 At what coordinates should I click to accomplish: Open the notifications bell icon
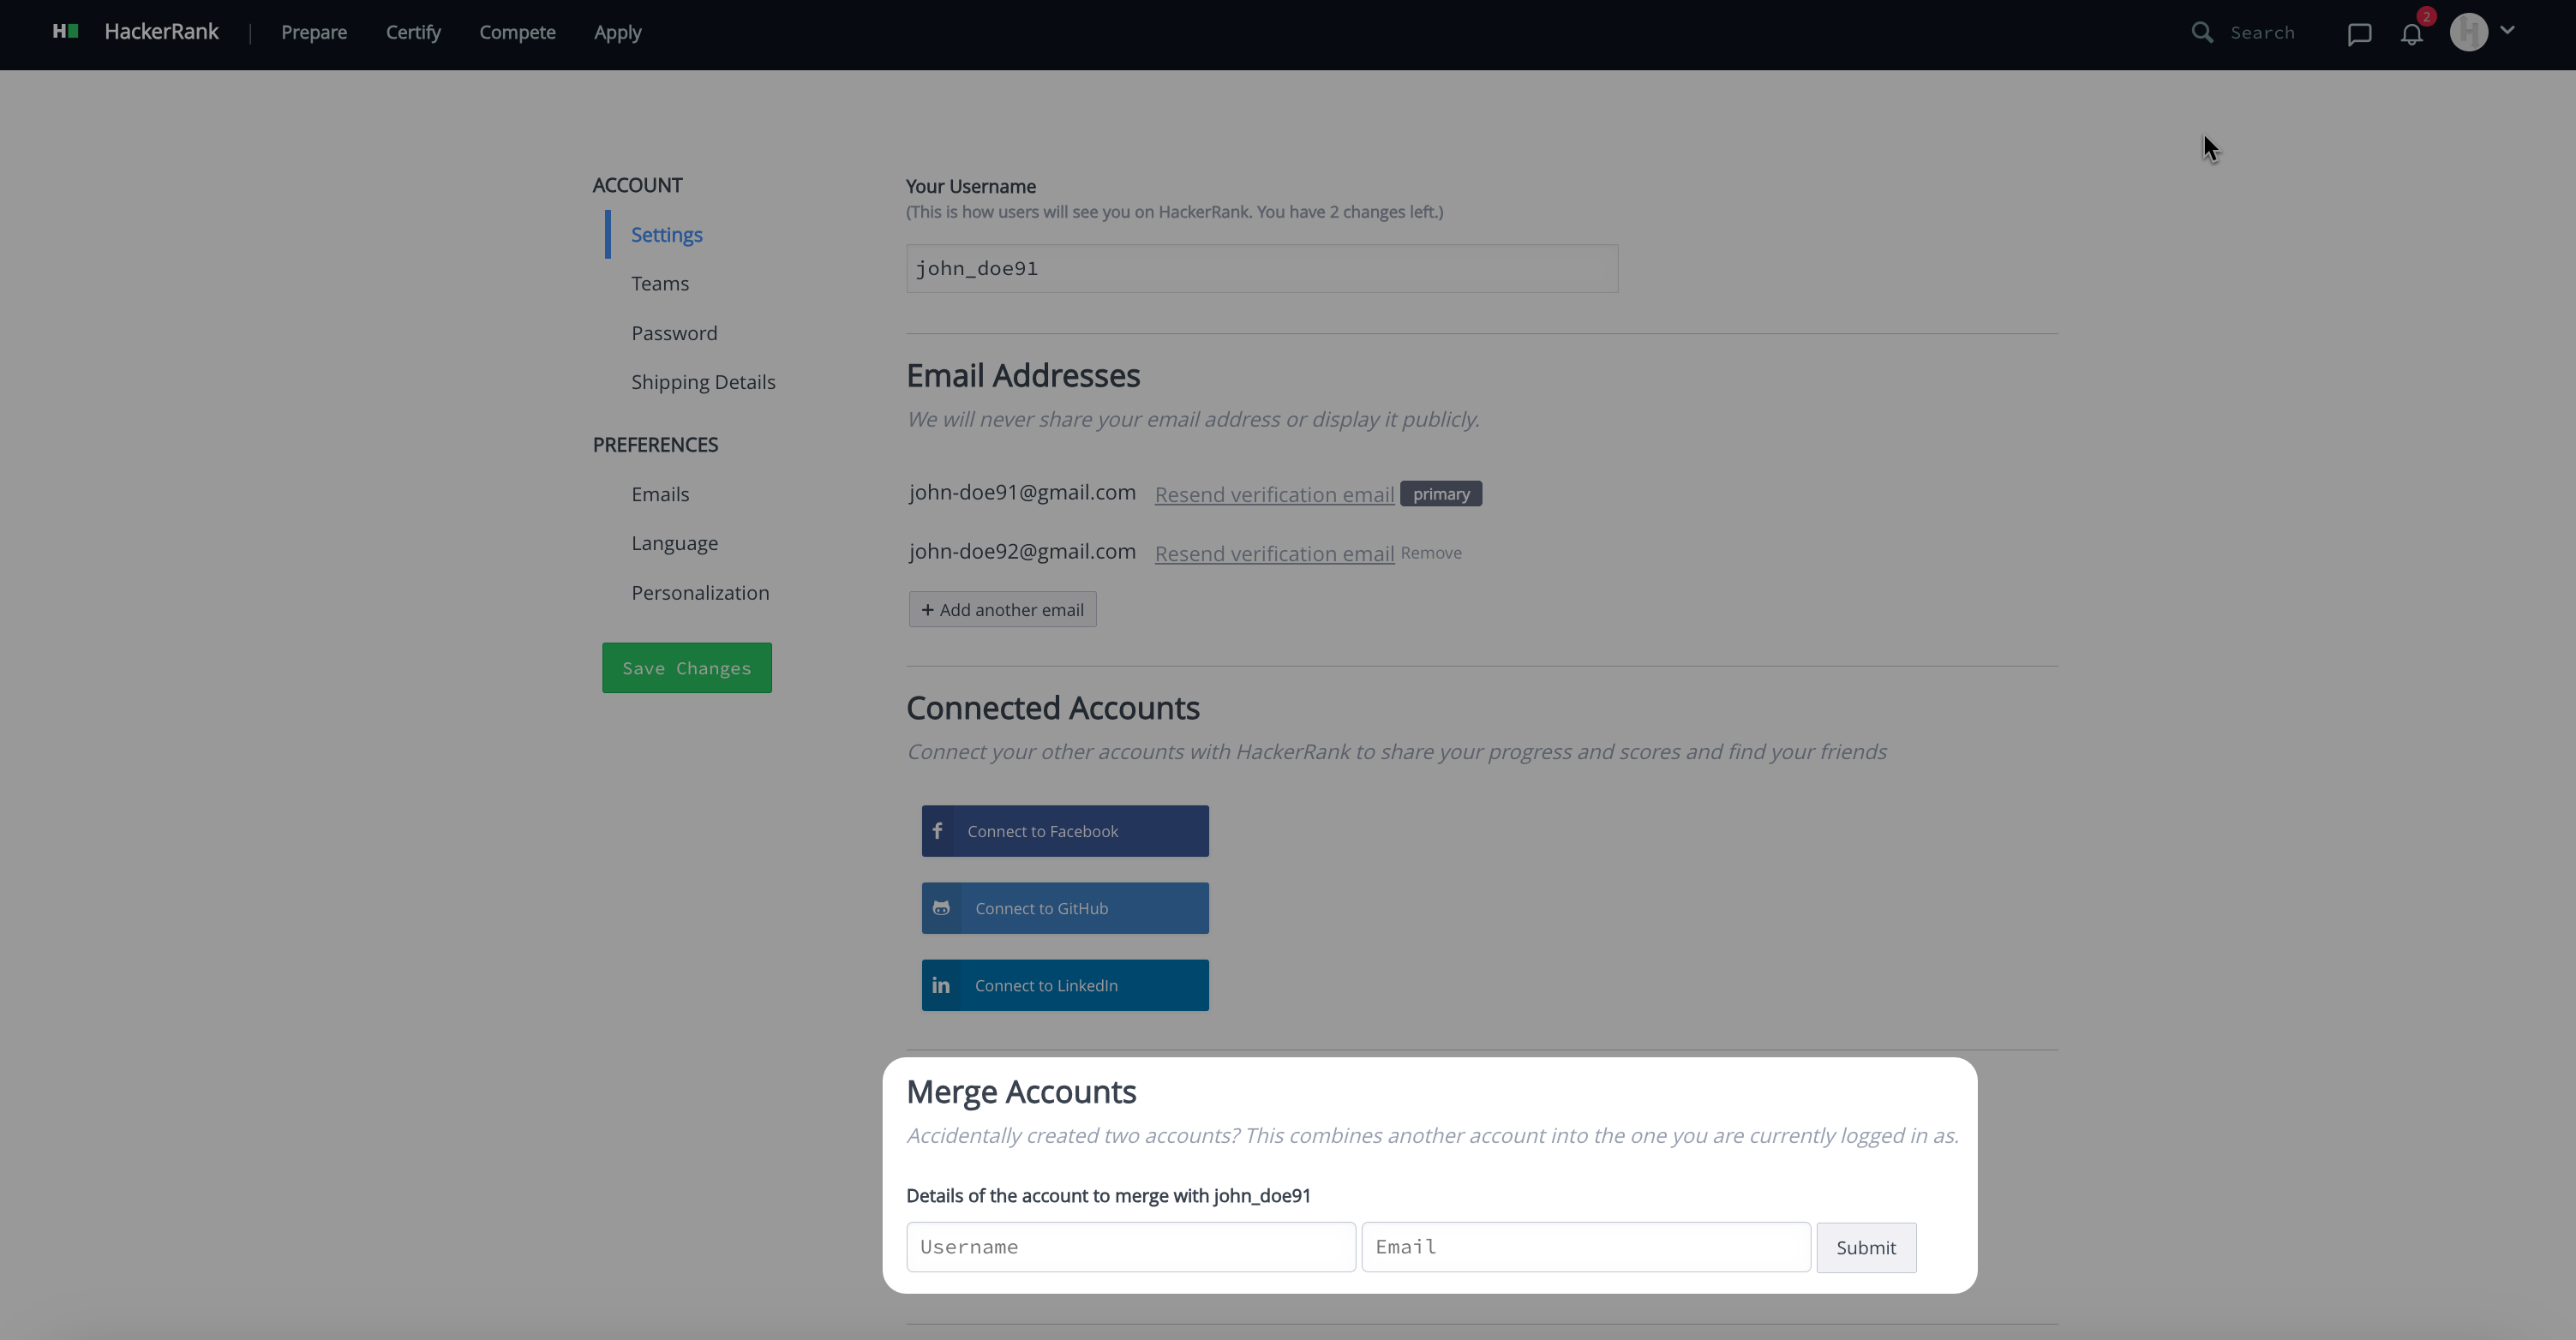(x=2411, y=34)
